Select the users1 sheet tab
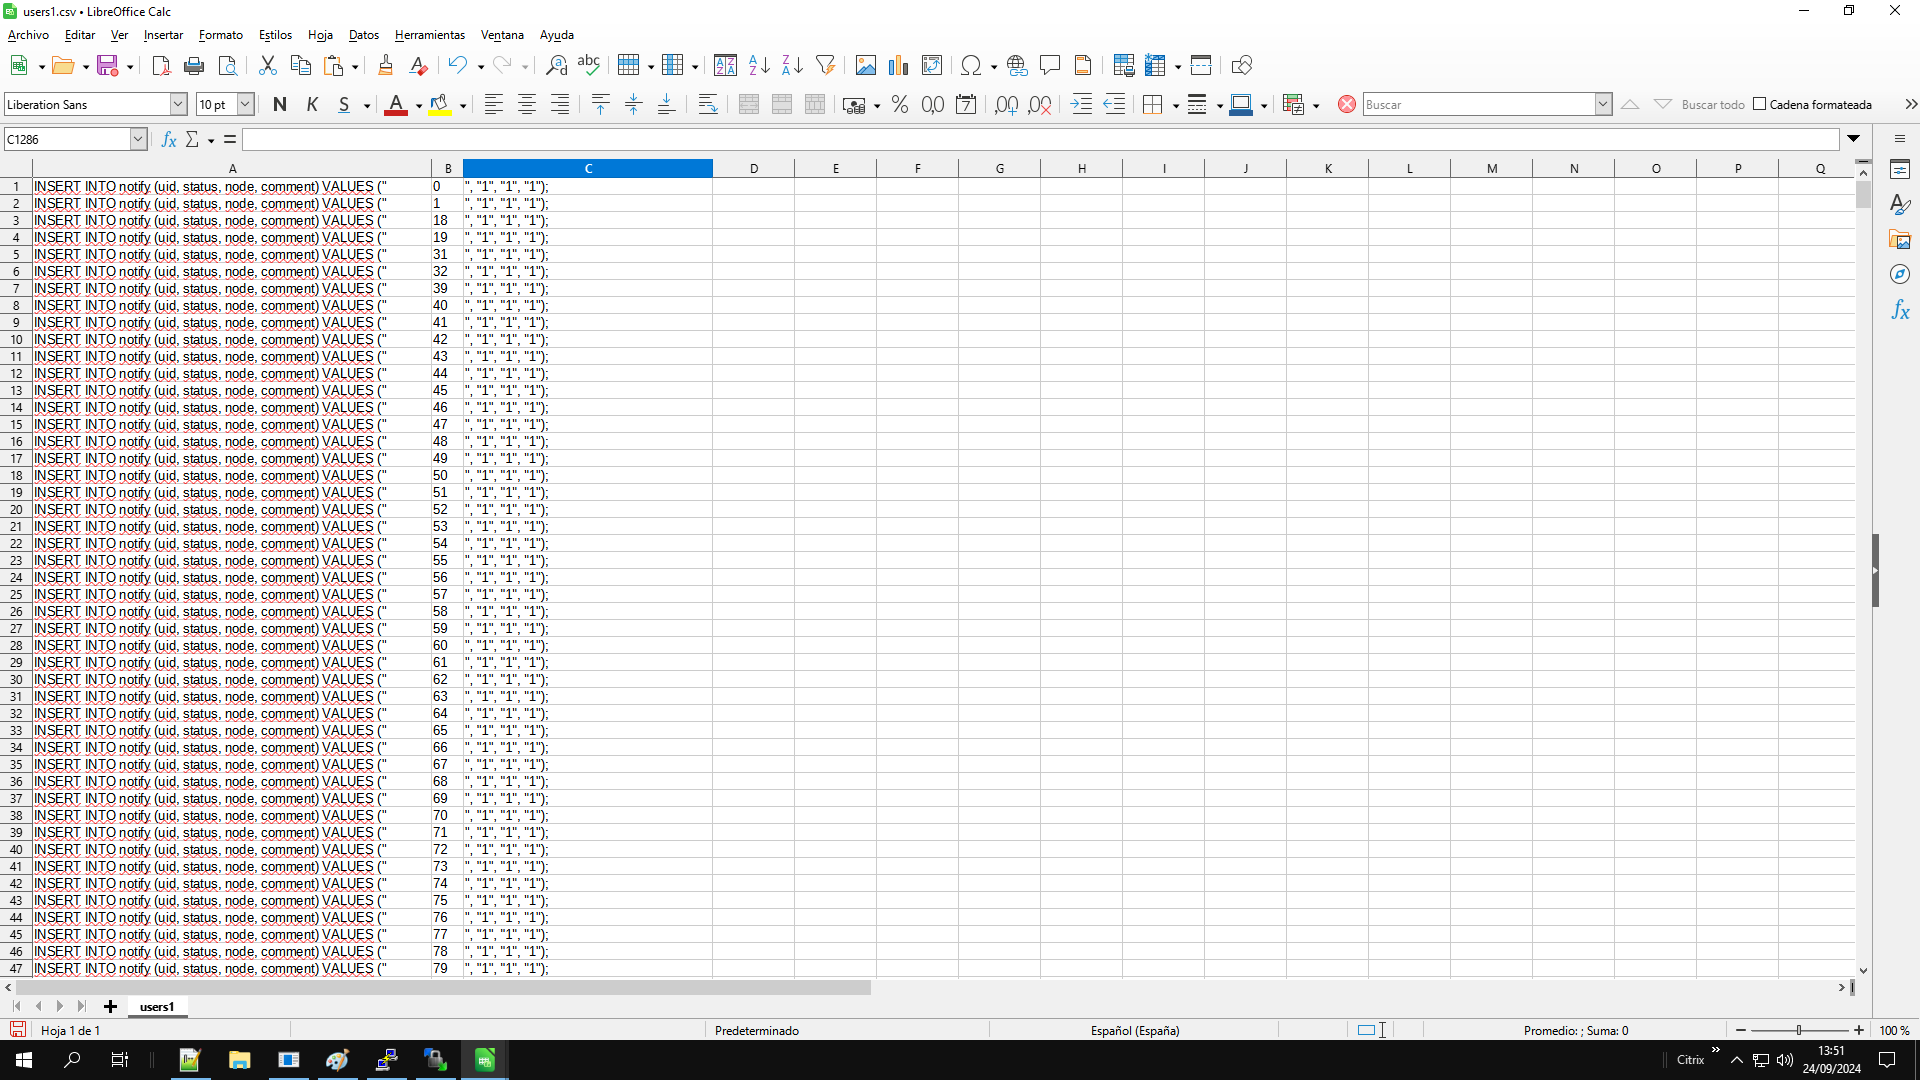 [157, 1007]
